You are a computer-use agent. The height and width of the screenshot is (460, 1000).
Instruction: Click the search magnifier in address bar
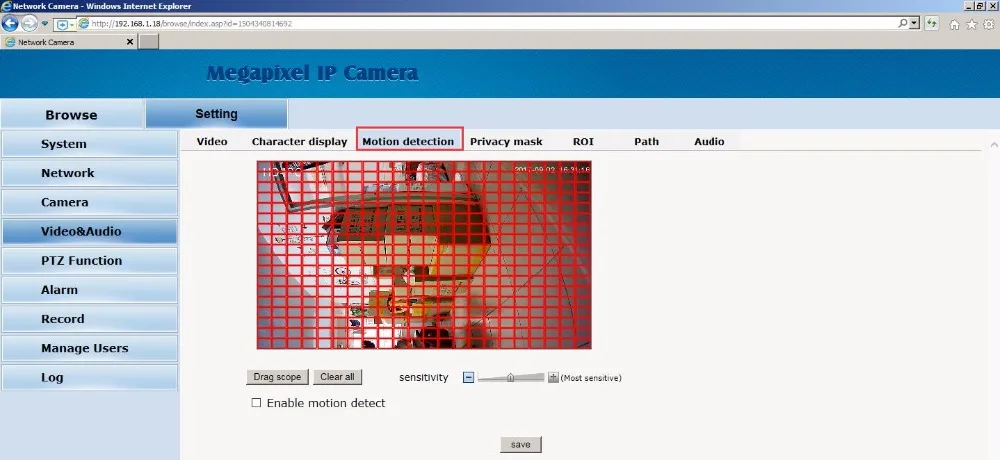(903, 24)
